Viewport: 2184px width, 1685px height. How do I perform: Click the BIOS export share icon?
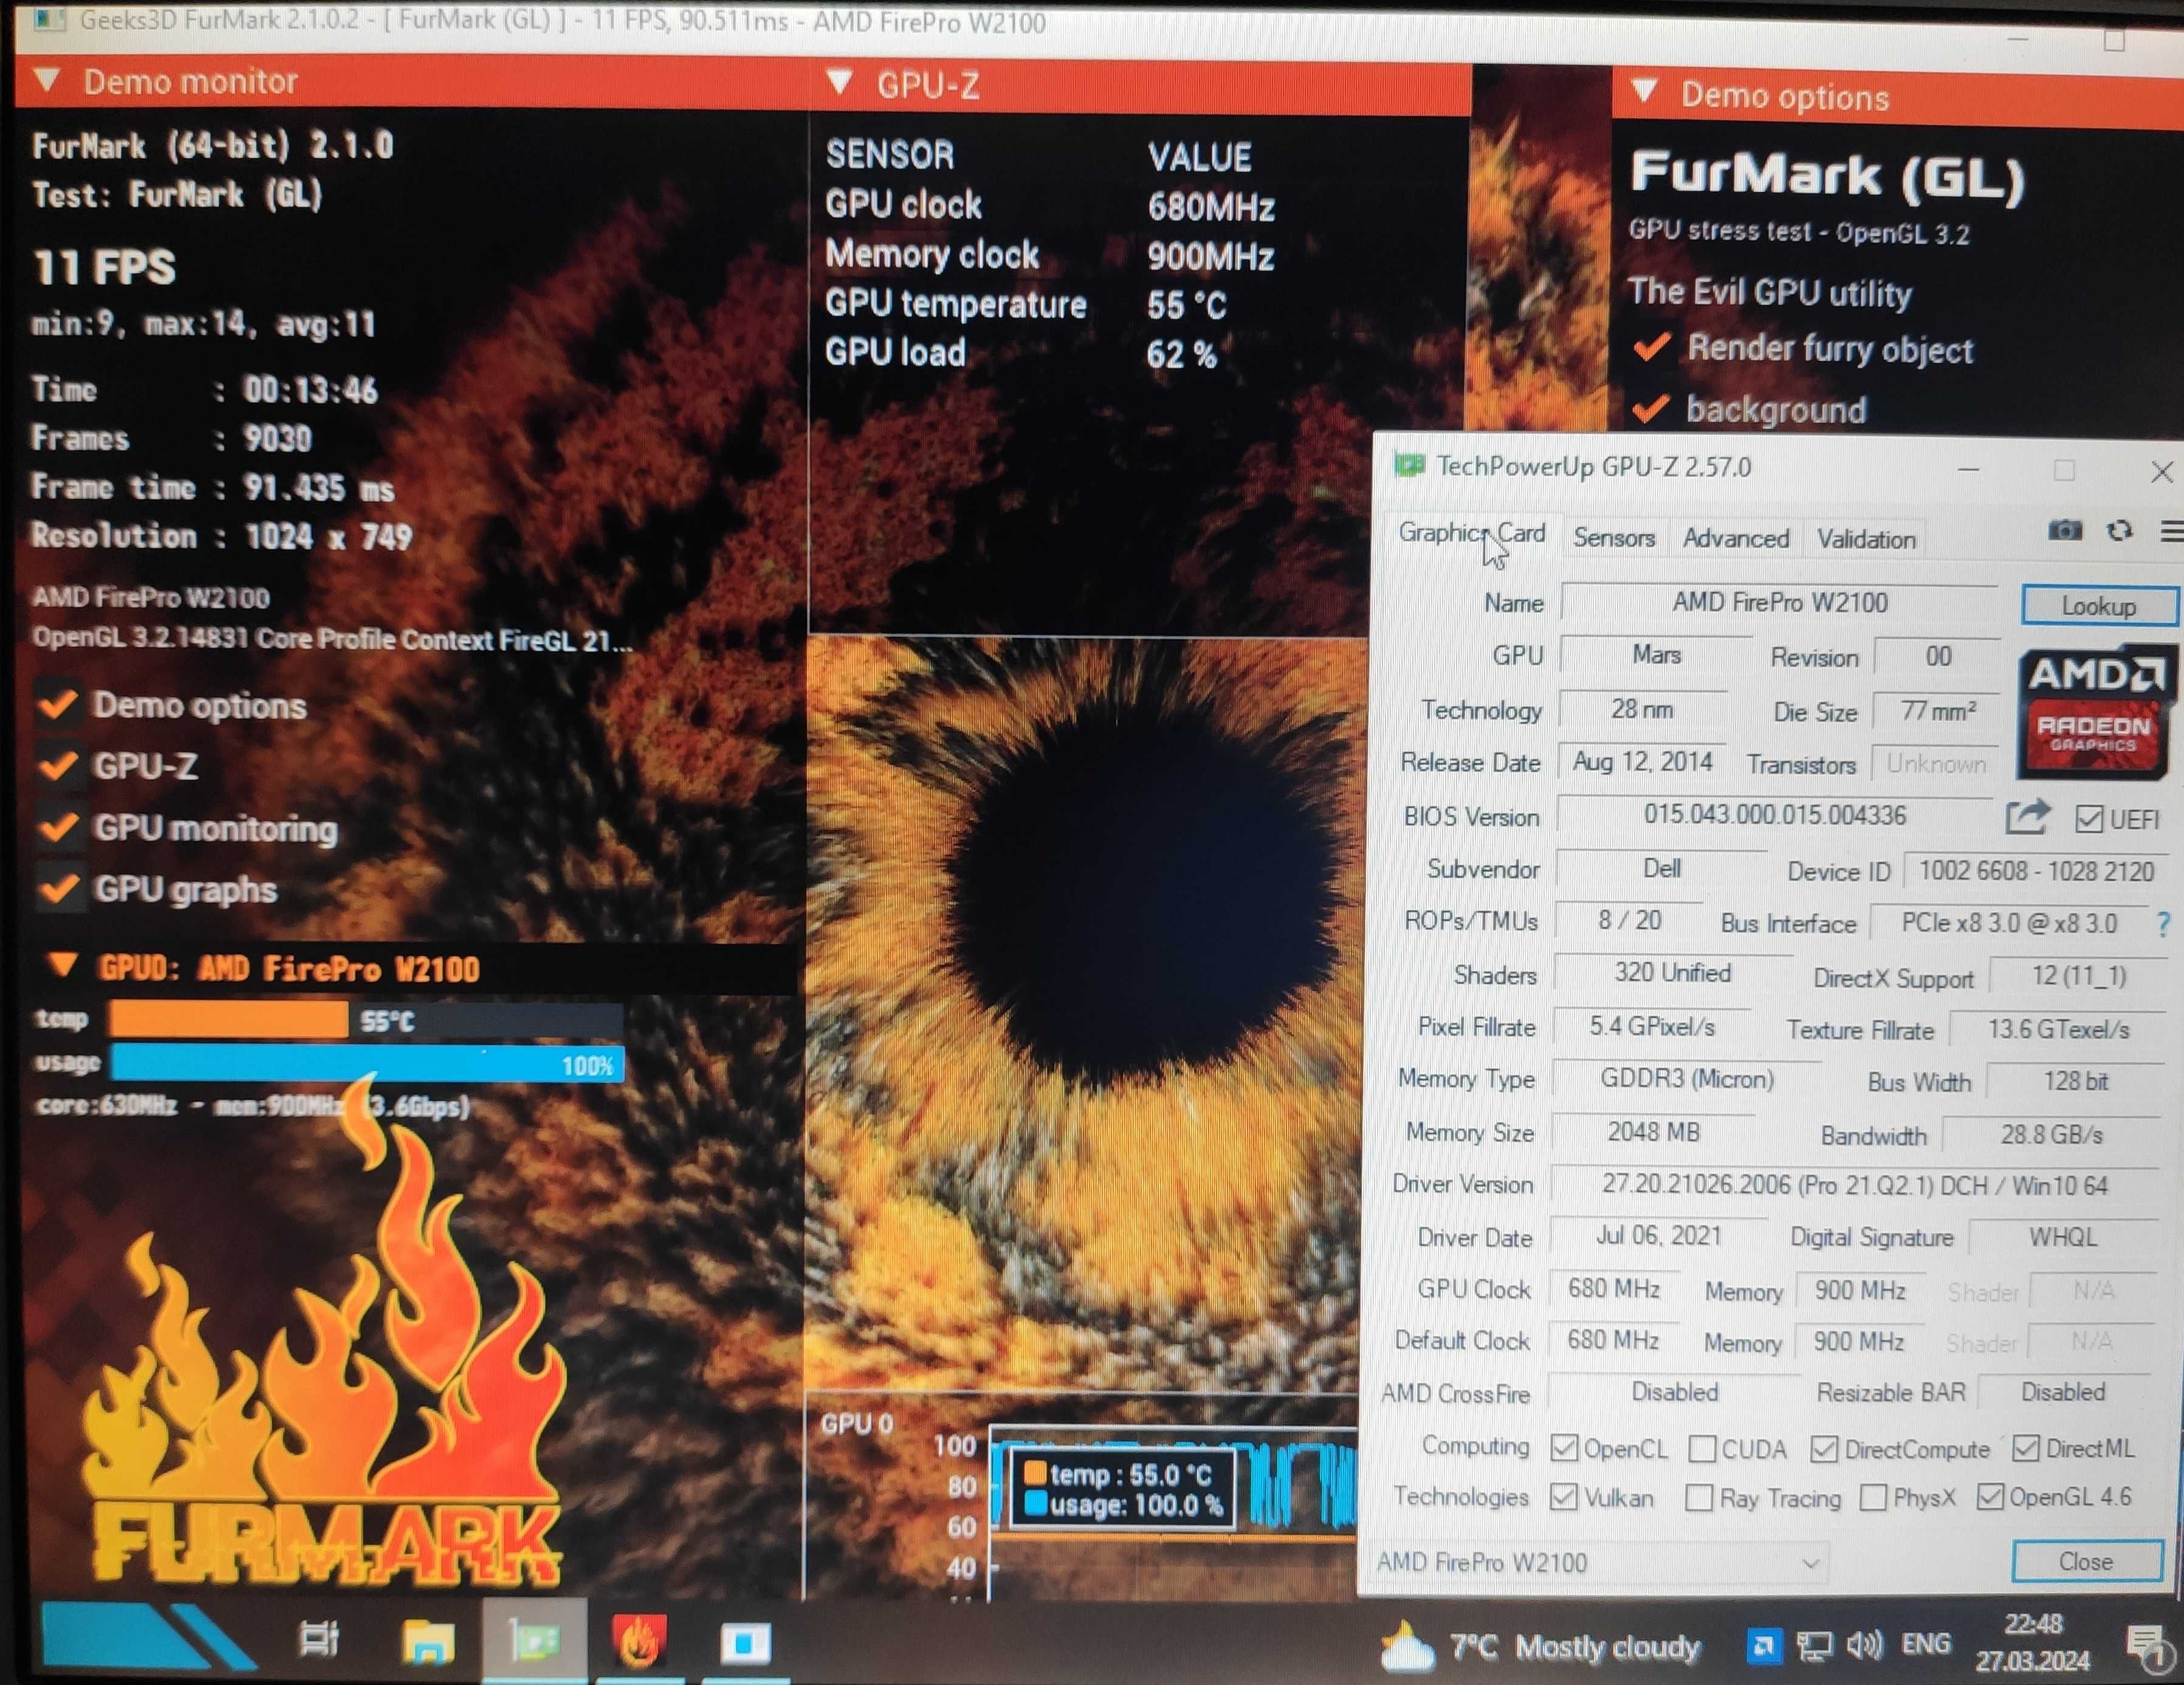pos(2028,817)
